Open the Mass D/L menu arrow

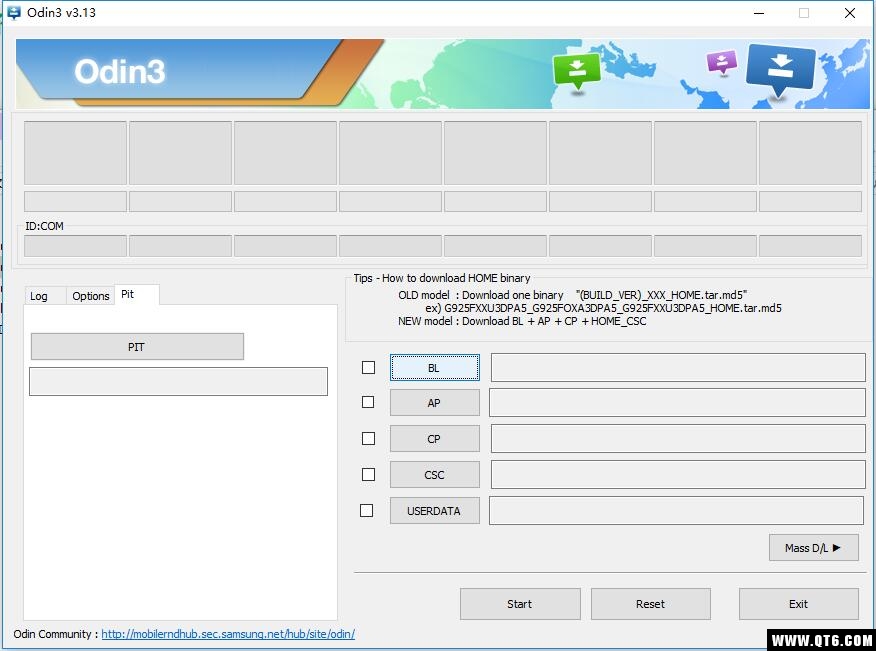point(813,548)
